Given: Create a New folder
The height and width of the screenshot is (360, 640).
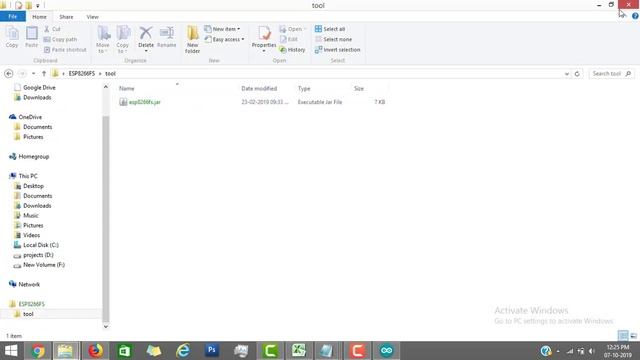Looking at the screenshot, I should coord(192,39).
